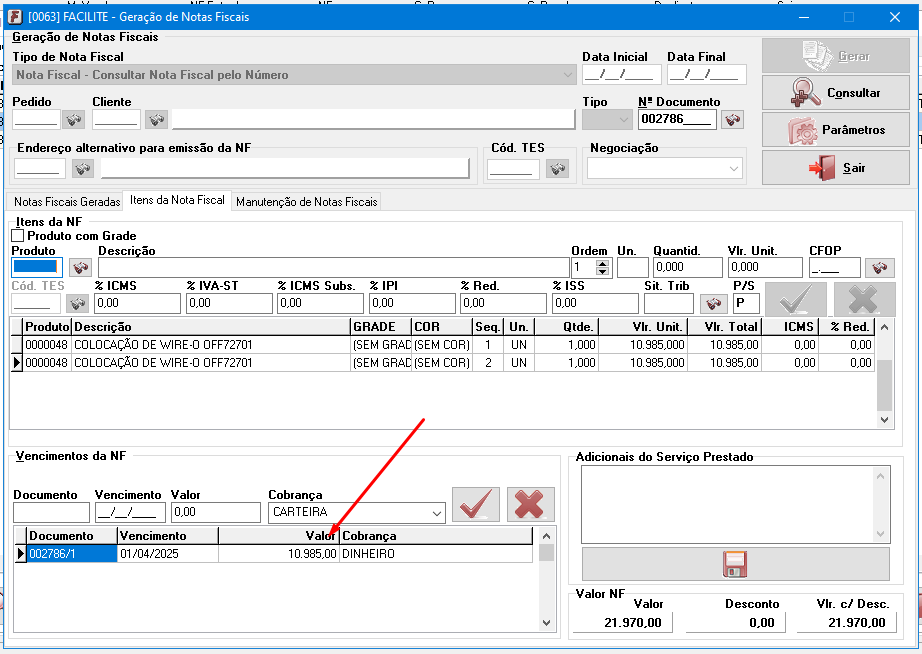Decrease the Ordem stepper value

pyautogui.click(x=602, y=272)
